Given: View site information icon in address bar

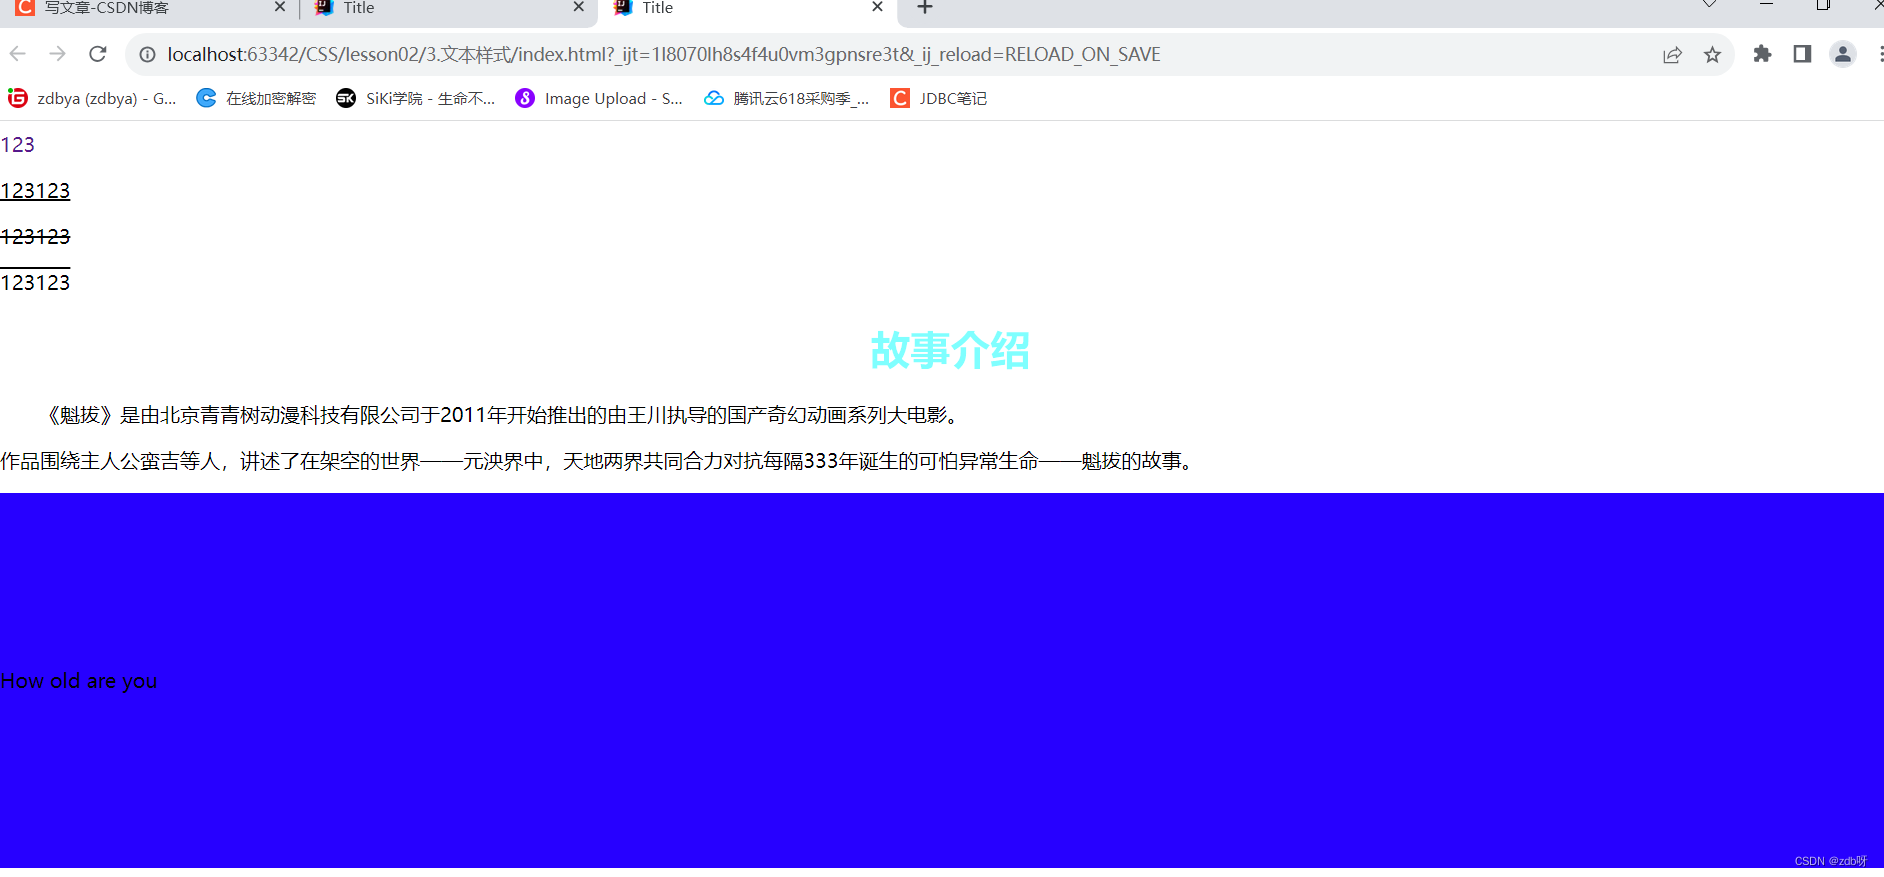Looking at the screenshot, I should pyautogui.click(x=147, y=55).
